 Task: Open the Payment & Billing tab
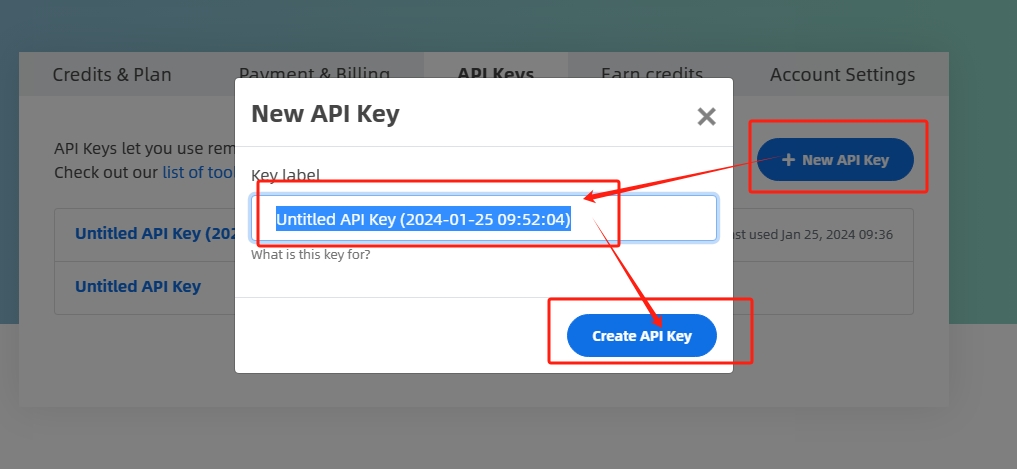click(x=314, y=72)
